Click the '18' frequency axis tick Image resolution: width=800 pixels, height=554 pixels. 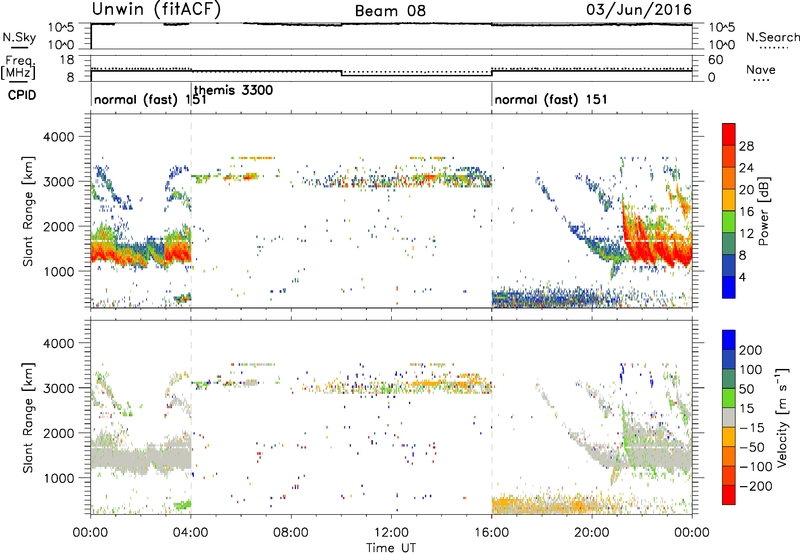point(67,60)
